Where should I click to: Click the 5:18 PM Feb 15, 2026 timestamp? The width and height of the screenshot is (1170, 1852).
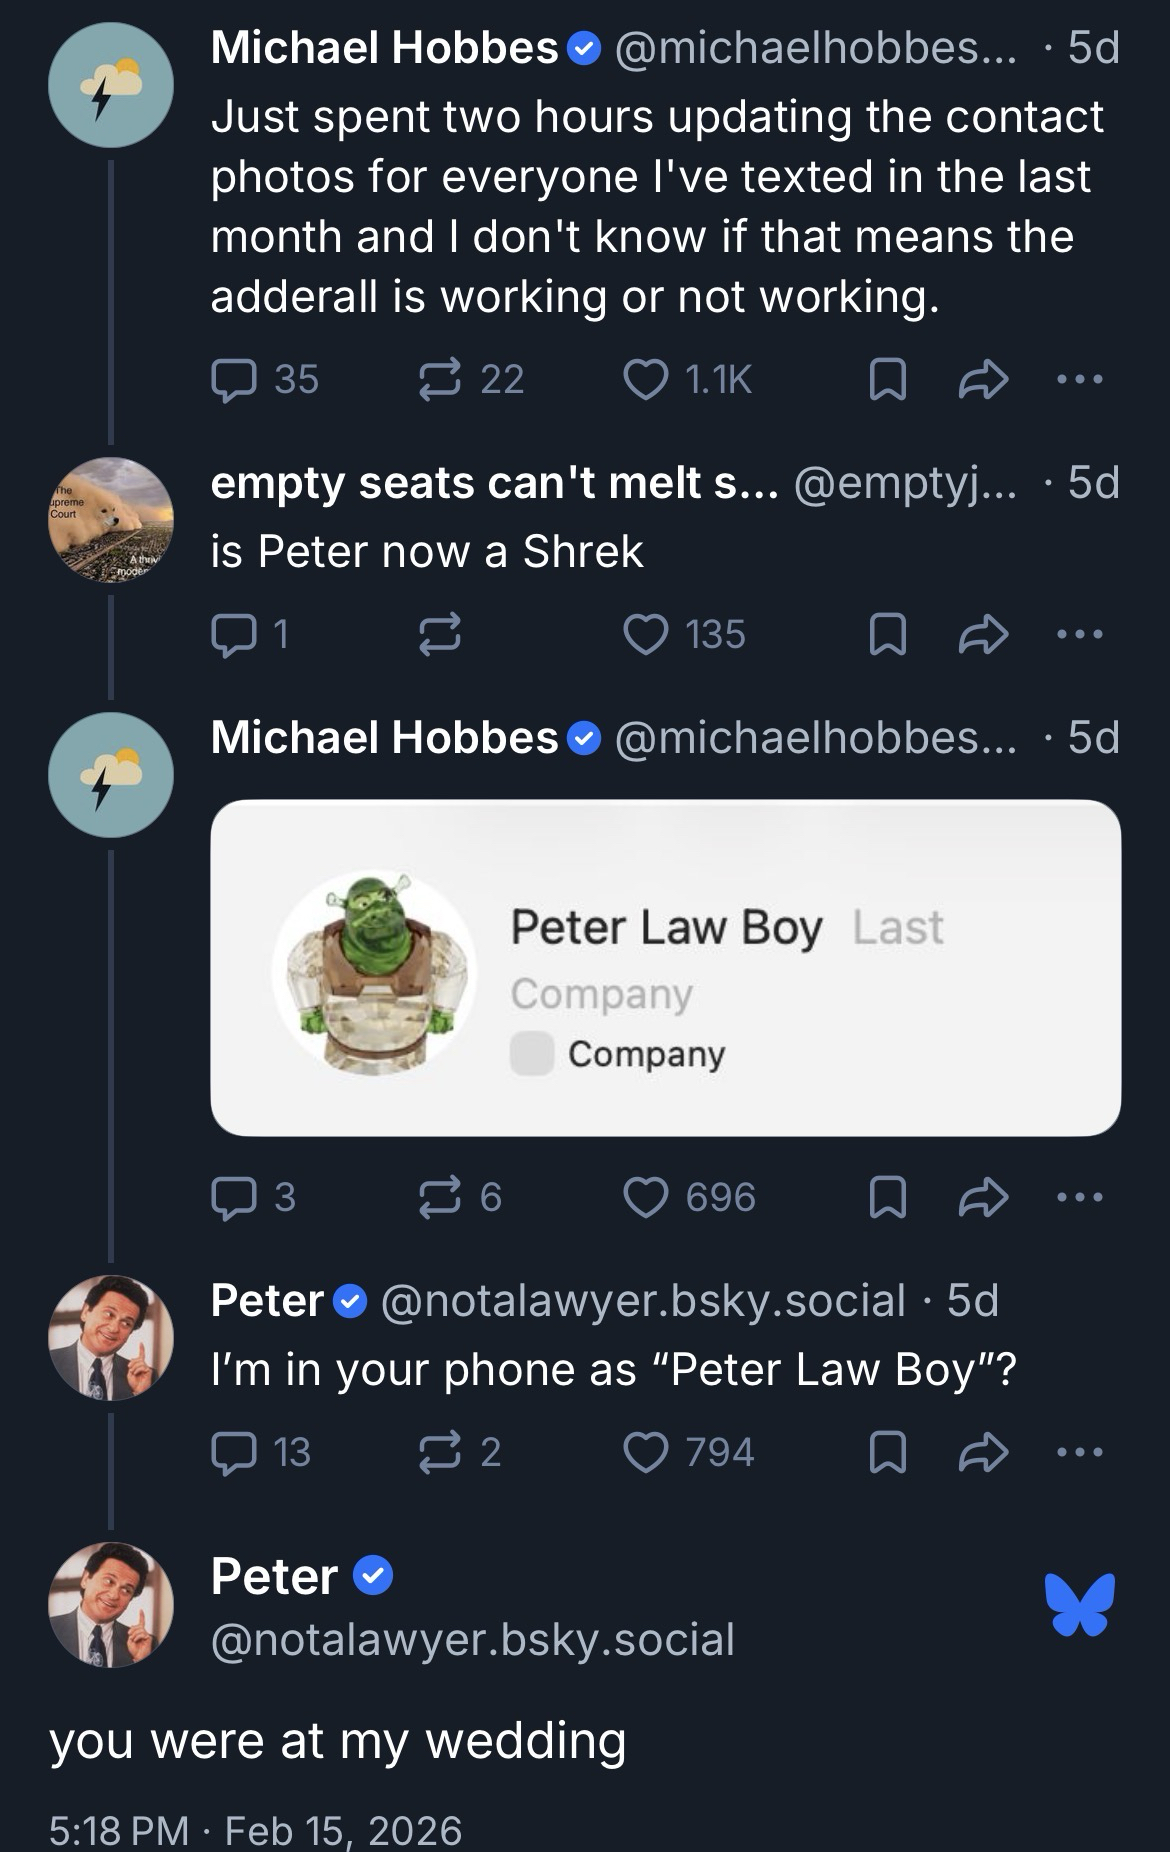click(255, 1830)
